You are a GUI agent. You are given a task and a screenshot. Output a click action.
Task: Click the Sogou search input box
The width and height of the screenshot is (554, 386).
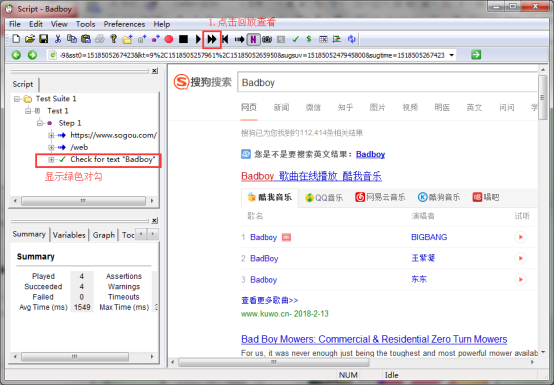pyautogui.click(x=388, y=83)
